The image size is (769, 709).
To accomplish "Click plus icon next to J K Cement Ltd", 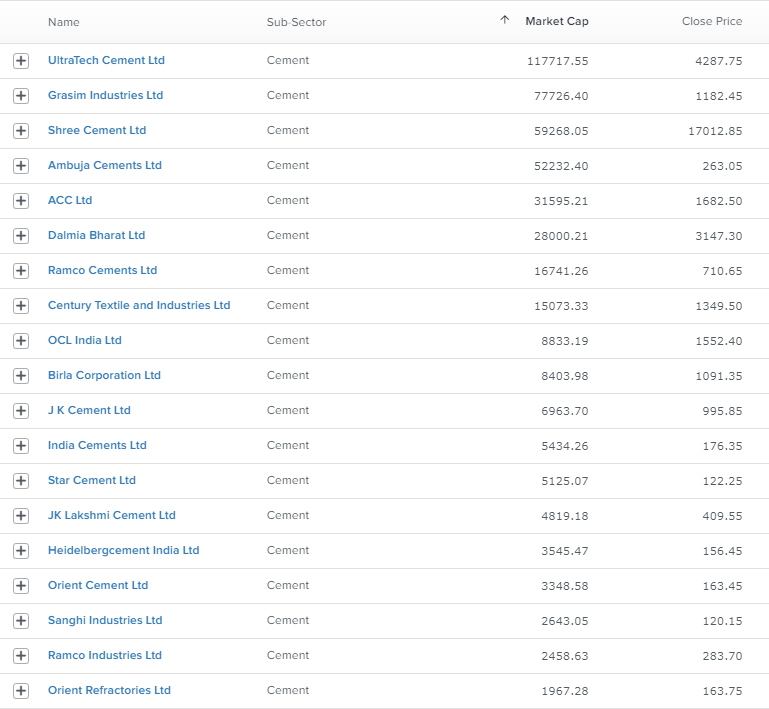I will click(21, 411).
